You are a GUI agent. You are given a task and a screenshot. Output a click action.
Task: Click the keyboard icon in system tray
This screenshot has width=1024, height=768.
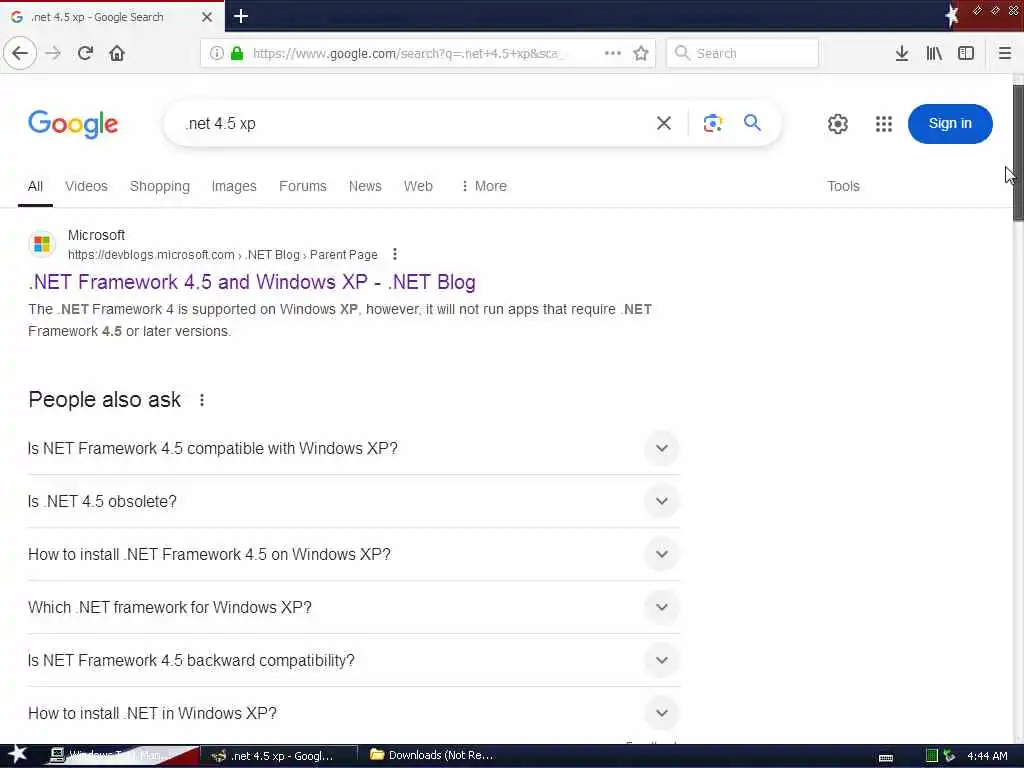tap(886, 757)
